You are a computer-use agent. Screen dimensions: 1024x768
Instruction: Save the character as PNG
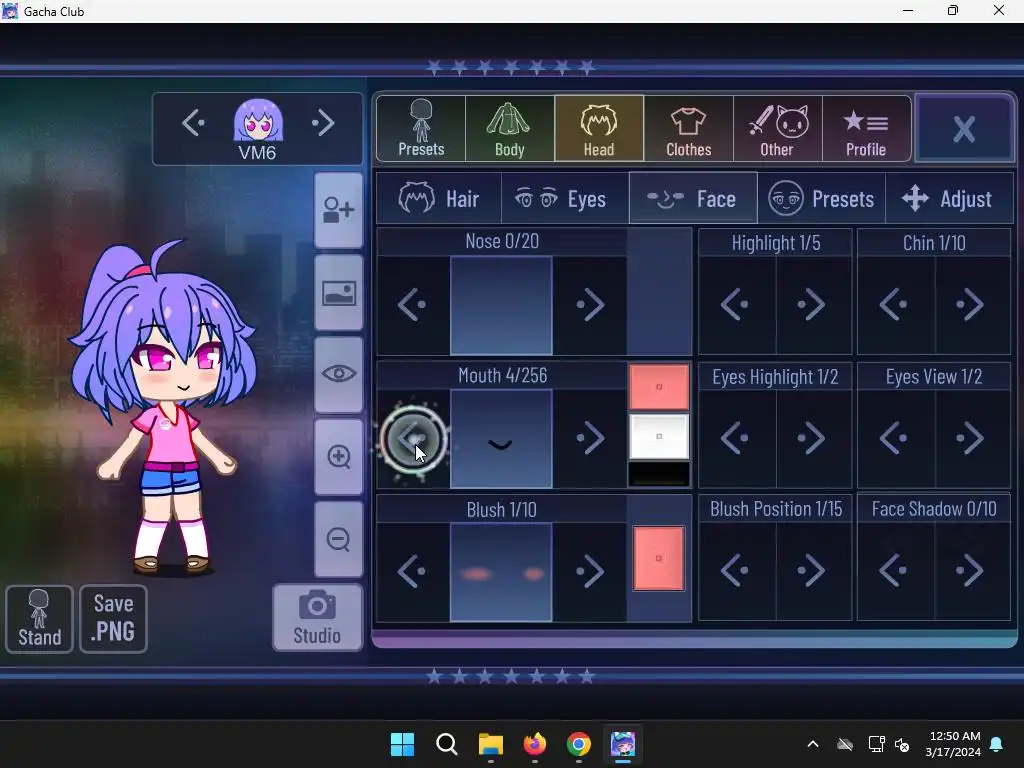point(113,619)
